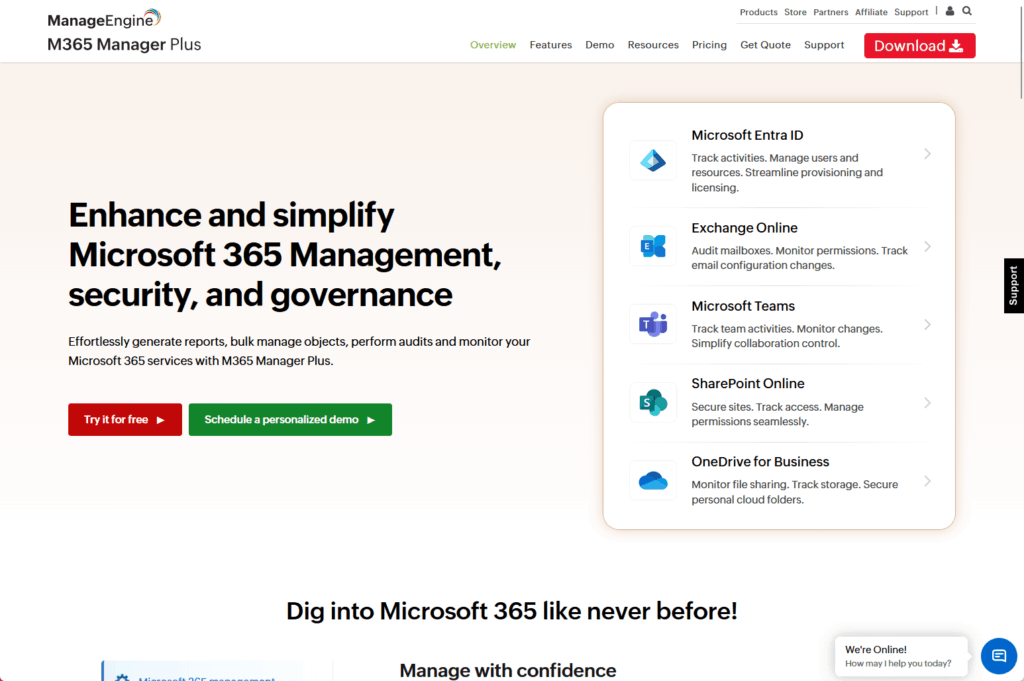
Task: Open the vertical Support side tab
Action: pyautogui.click(x=1014, y=285)
